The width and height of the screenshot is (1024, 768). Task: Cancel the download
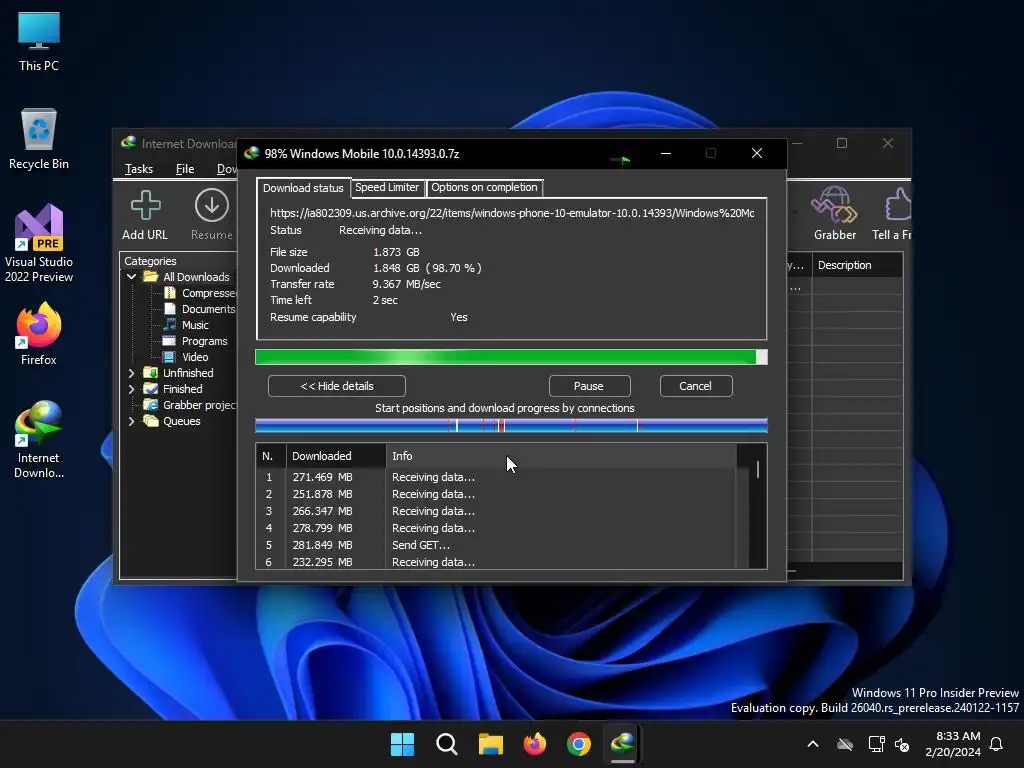[696, 386]
